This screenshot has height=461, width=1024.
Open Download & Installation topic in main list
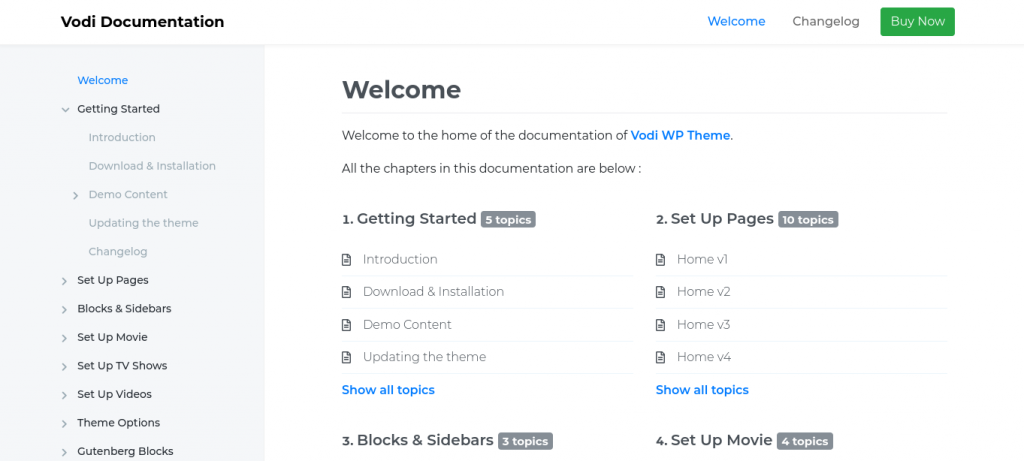click(x=434, y=292)
